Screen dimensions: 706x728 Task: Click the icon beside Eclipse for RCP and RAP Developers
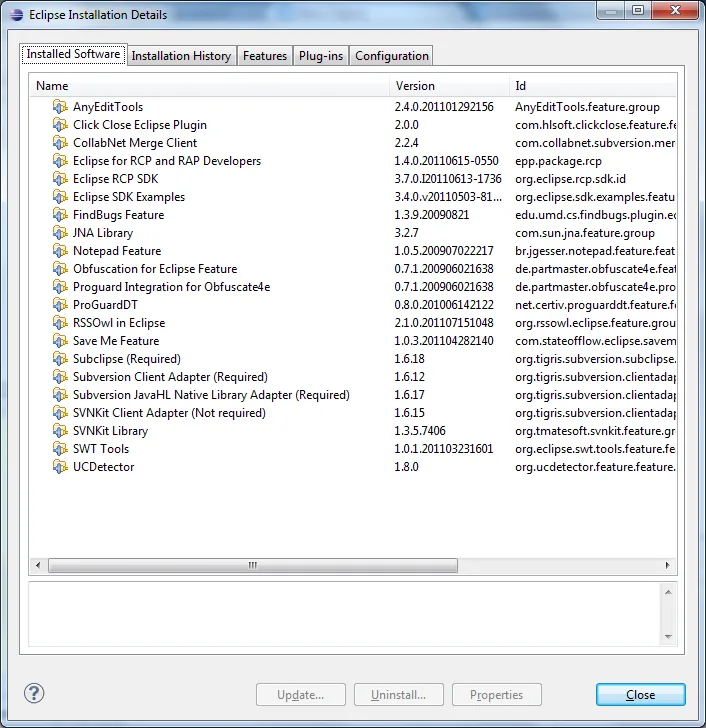coord(59,161)
